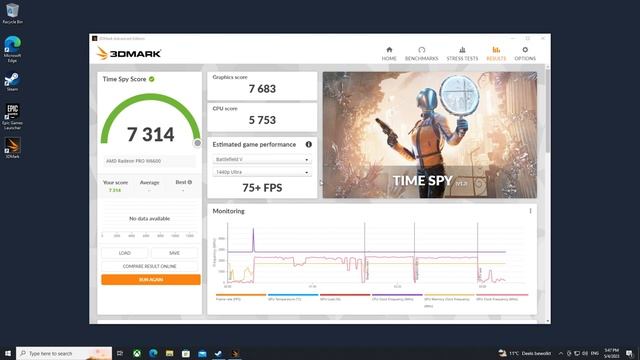Viewport: 640px width, 360px height.
Task: Toggle the GPU Load legend series
Action: coord(344,298)
